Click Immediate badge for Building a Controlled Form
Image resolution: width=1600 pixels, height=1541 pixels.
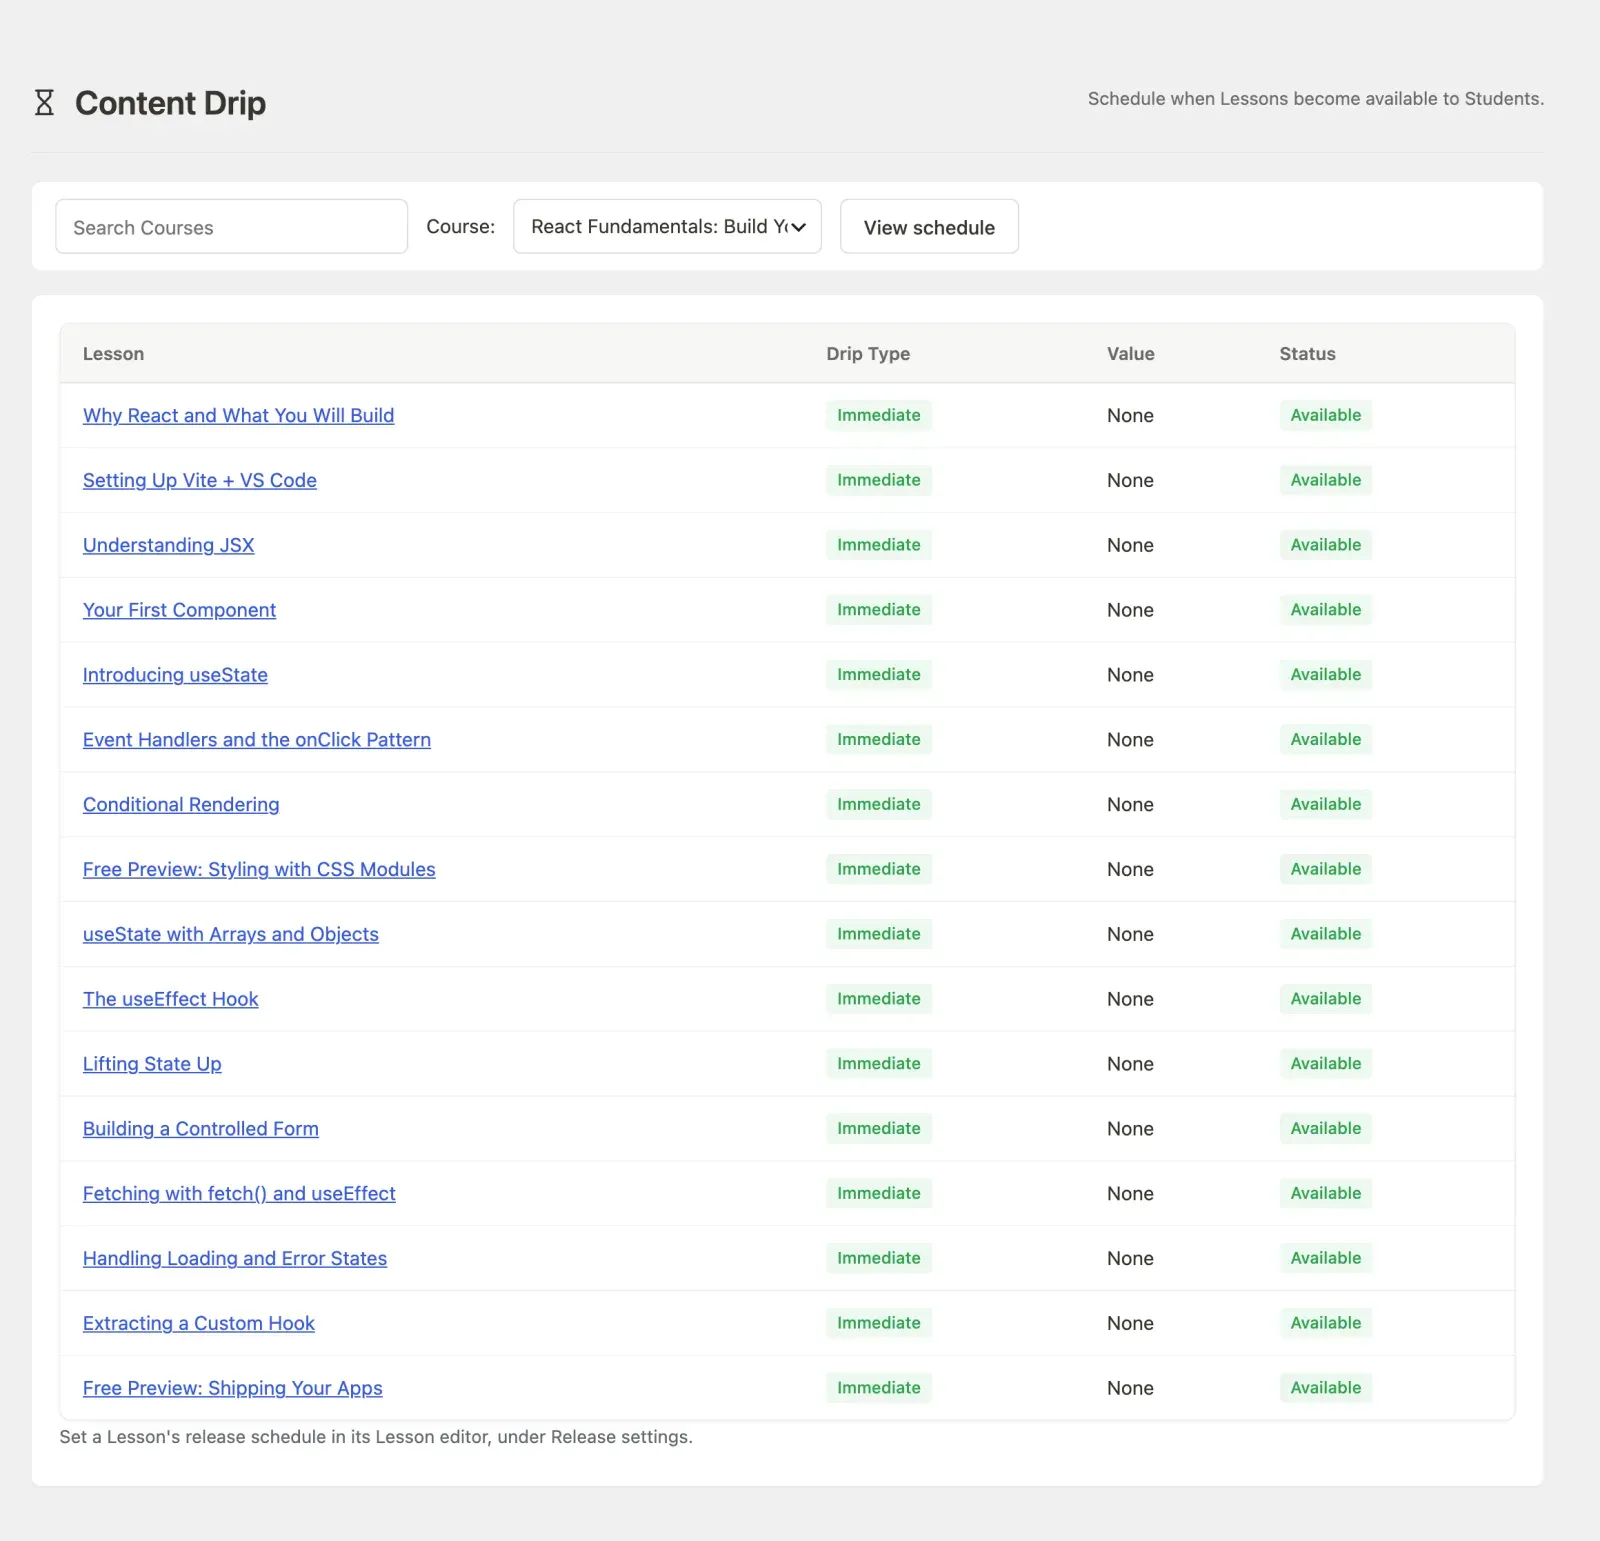pos(879,1129)
